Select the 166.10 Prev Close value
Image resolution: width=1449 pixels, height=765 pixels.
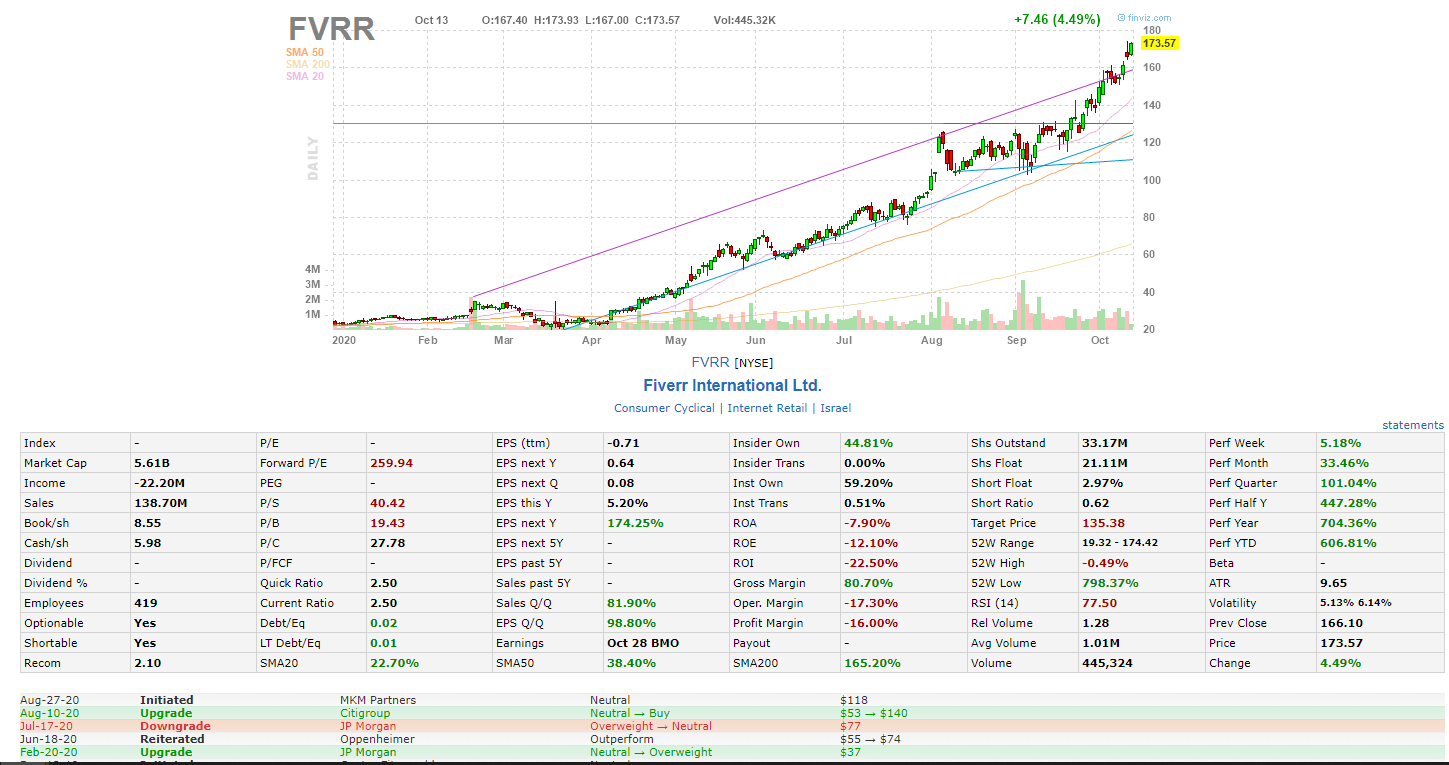pyautogui.click(x=1341, y=623)
